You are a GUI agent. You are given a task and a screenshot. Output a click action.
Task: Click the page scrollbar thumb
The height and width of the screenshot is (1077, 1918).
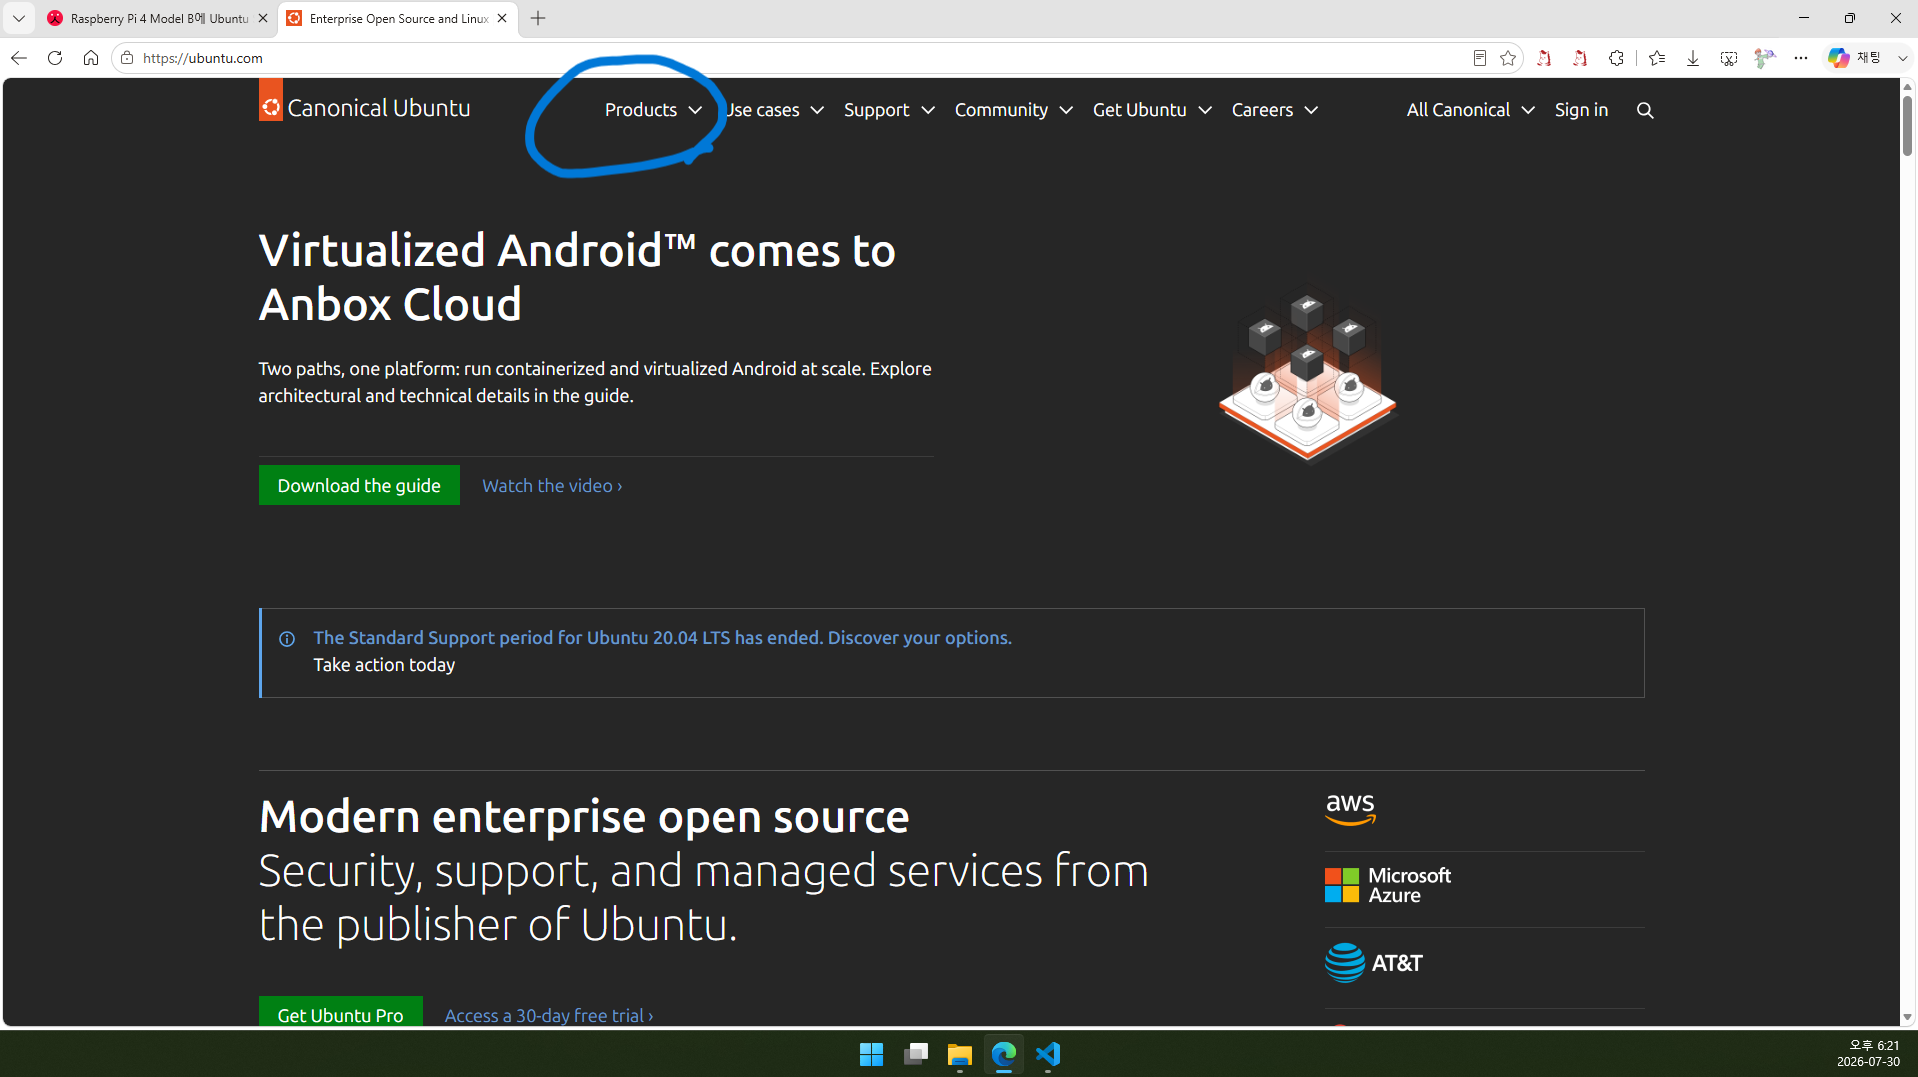pos(1908,124)
